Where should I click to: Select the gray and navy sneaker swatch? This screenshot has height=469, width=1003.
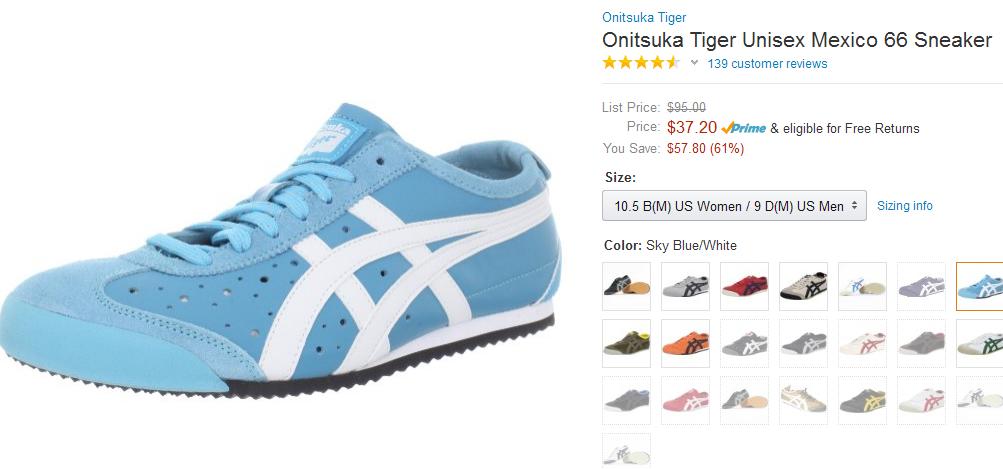pos(685,286)
